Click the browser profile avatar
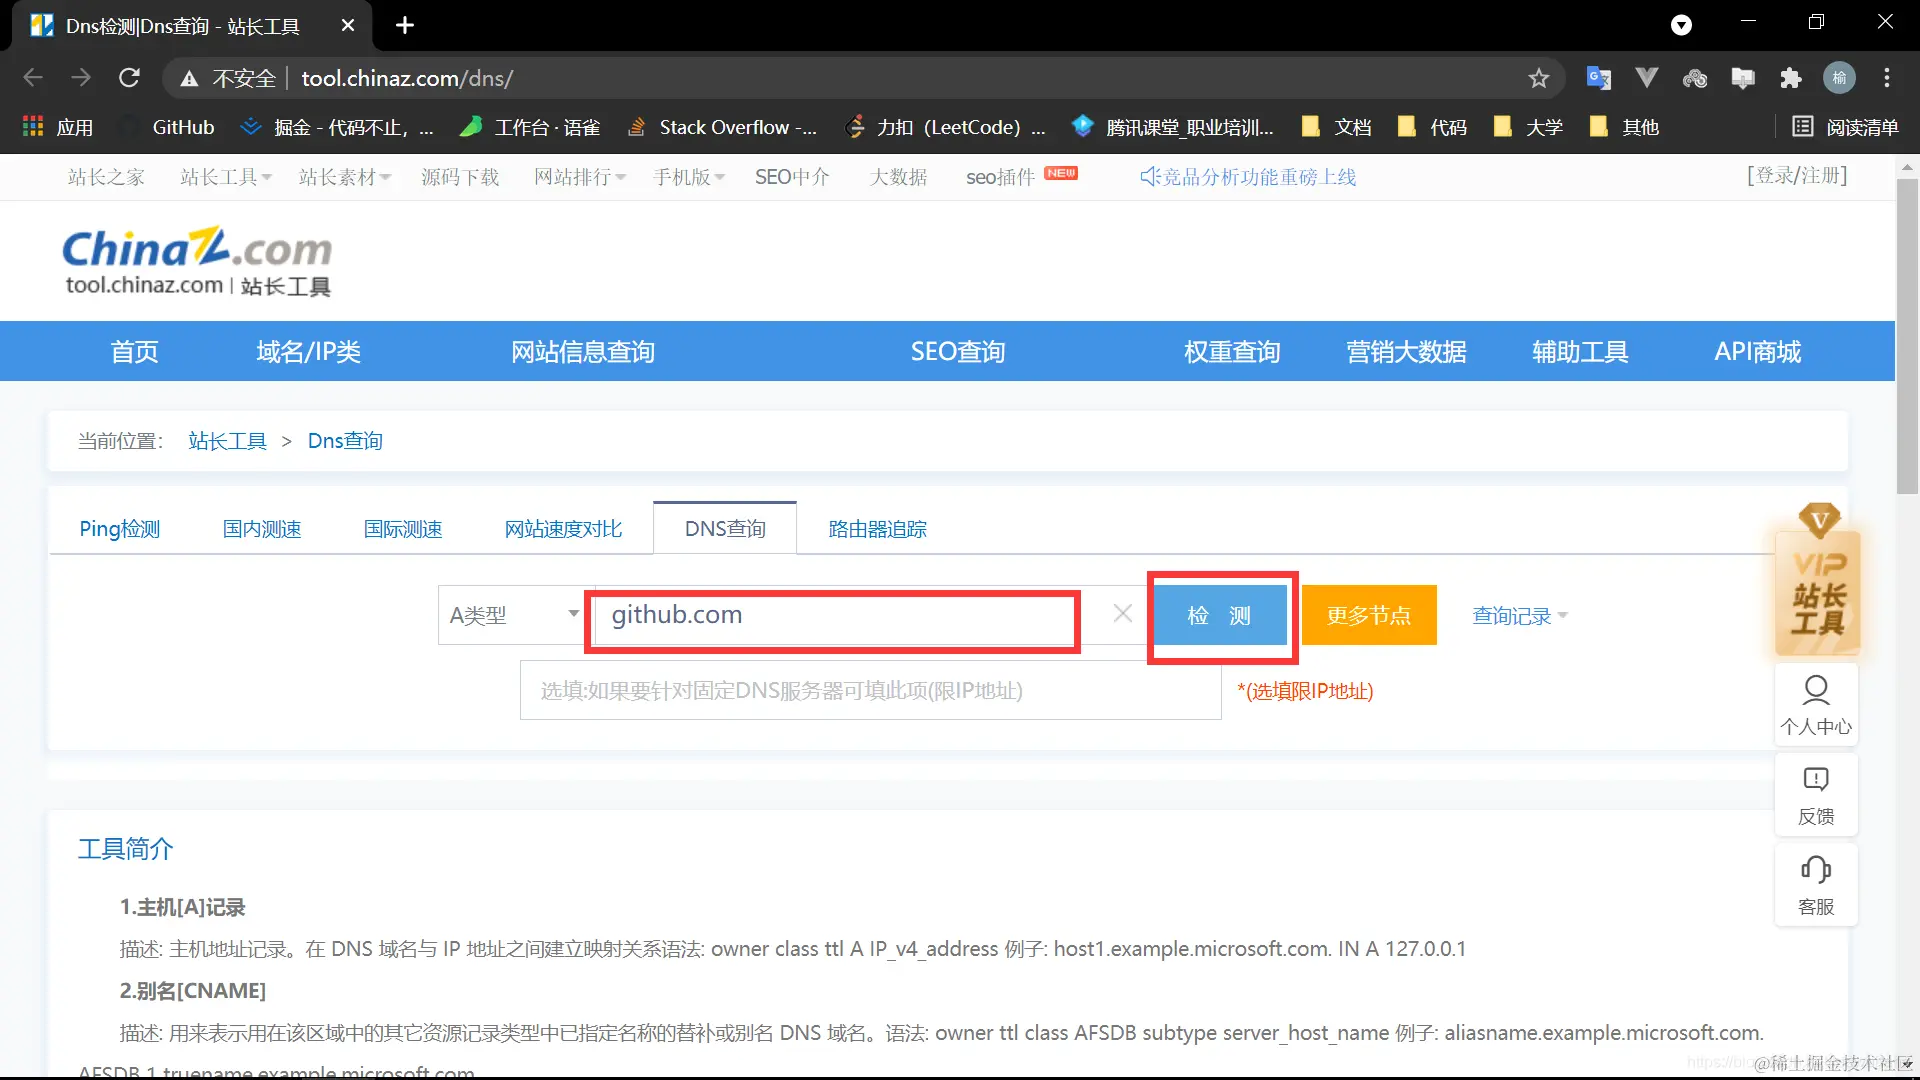Screen dimensions: 1920x1080 pos(1839,78)
